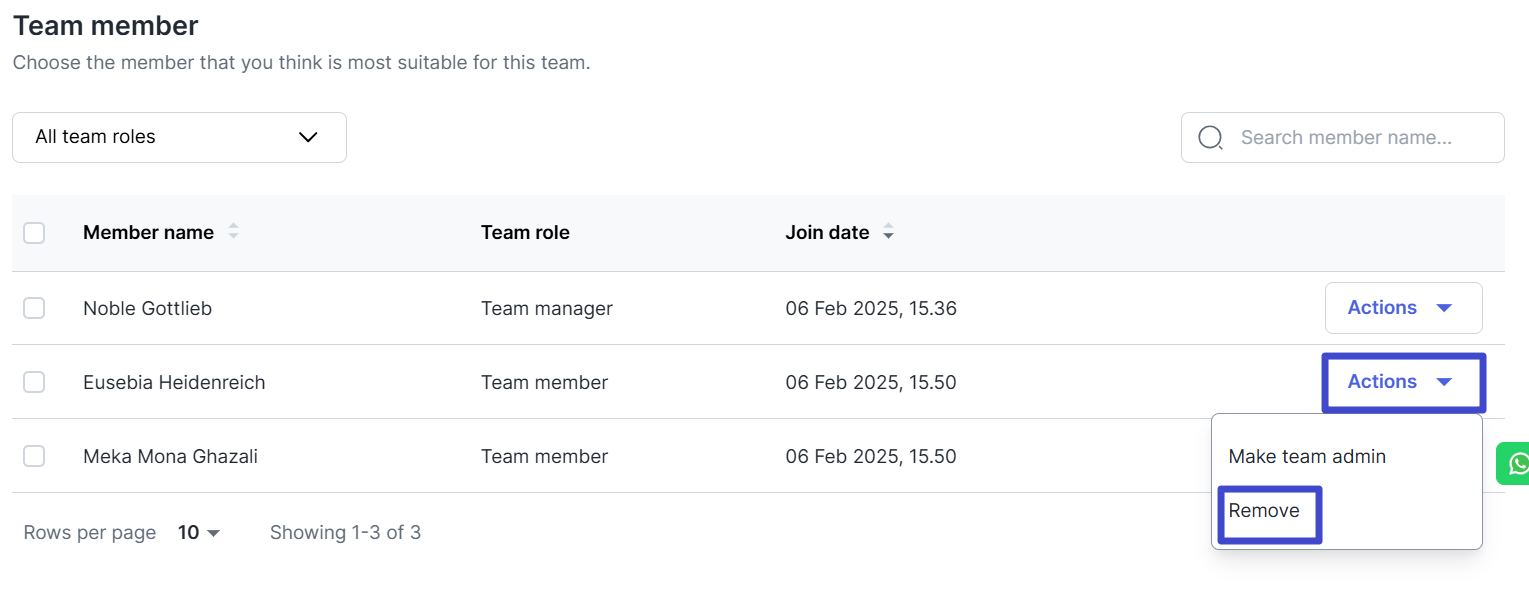Click the search magnifier icon
This screenshot has height=590, width=1529.
click(1210, 138)
